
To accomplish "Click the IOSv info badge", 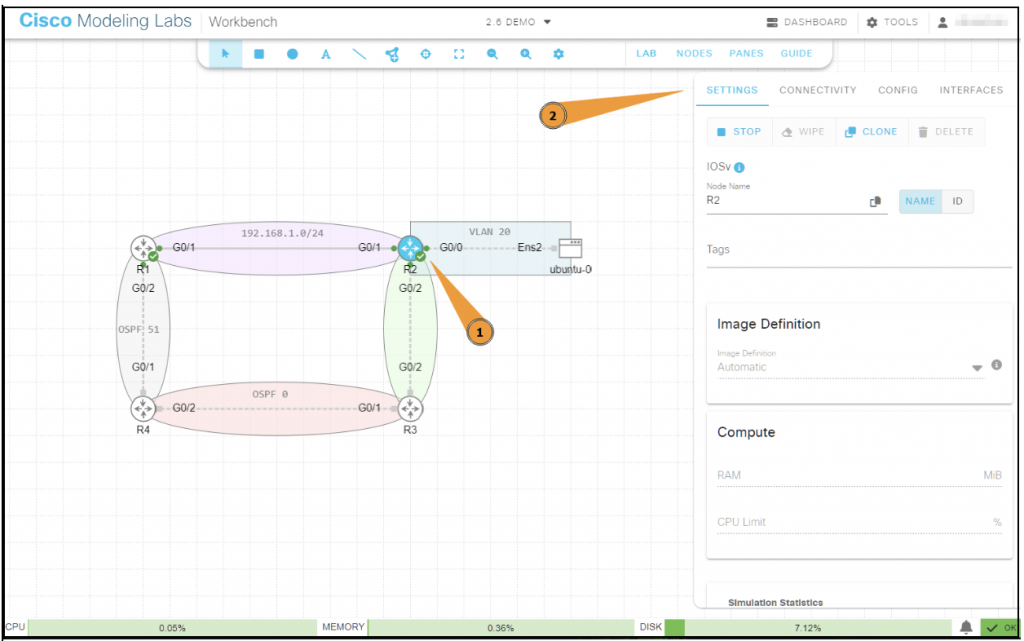I will point(739,167).
